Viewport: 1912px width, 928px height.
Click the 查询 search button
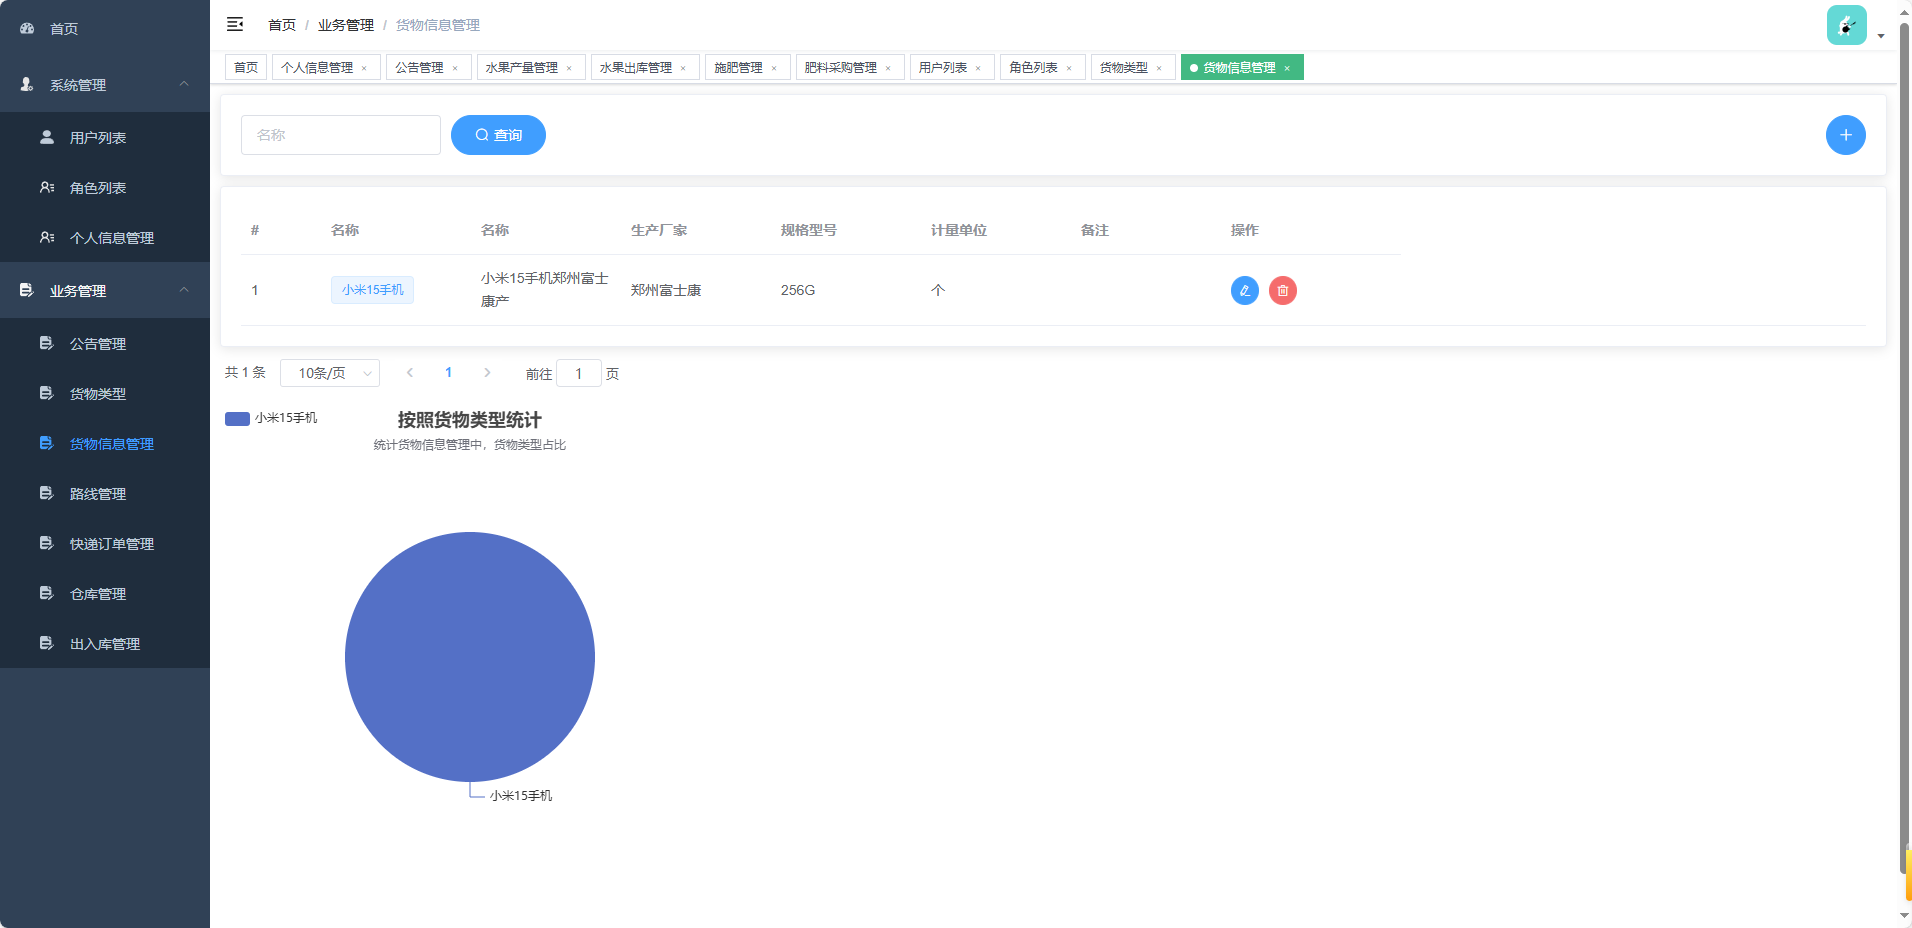(x=498, y=134)
